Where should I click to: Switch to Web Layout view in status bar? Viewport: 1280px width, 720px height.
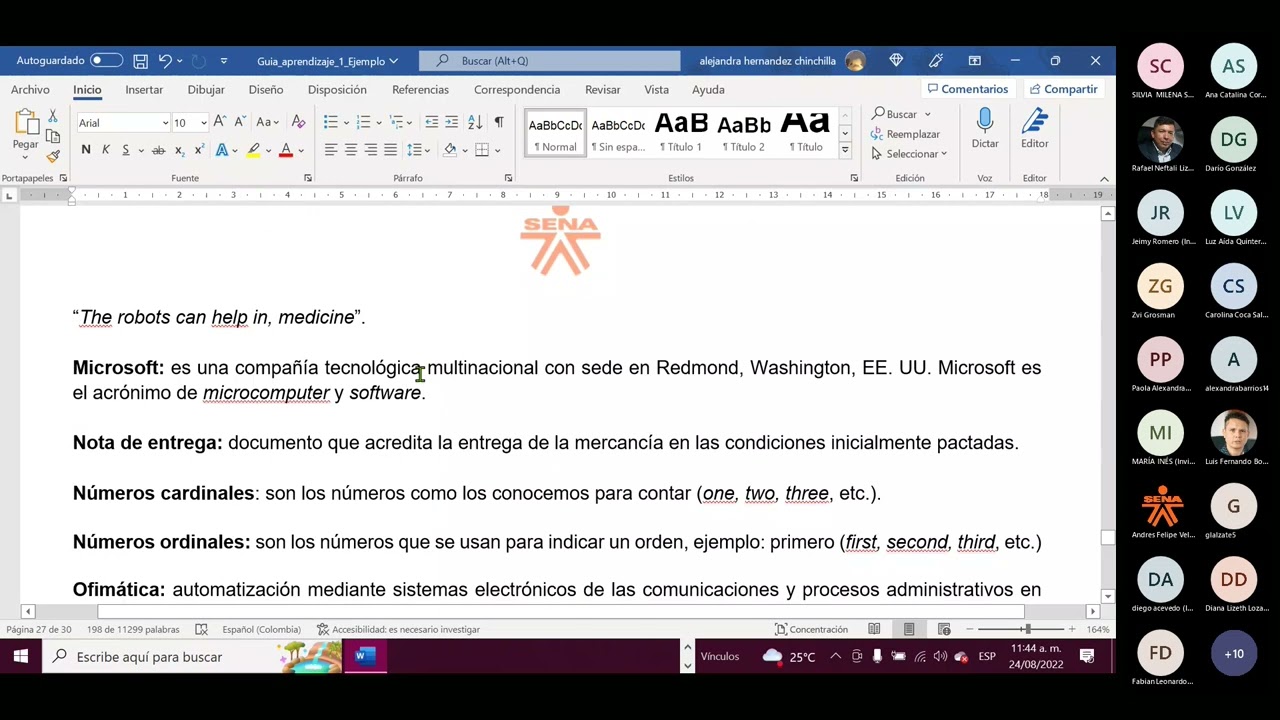(x=944, y=629)
